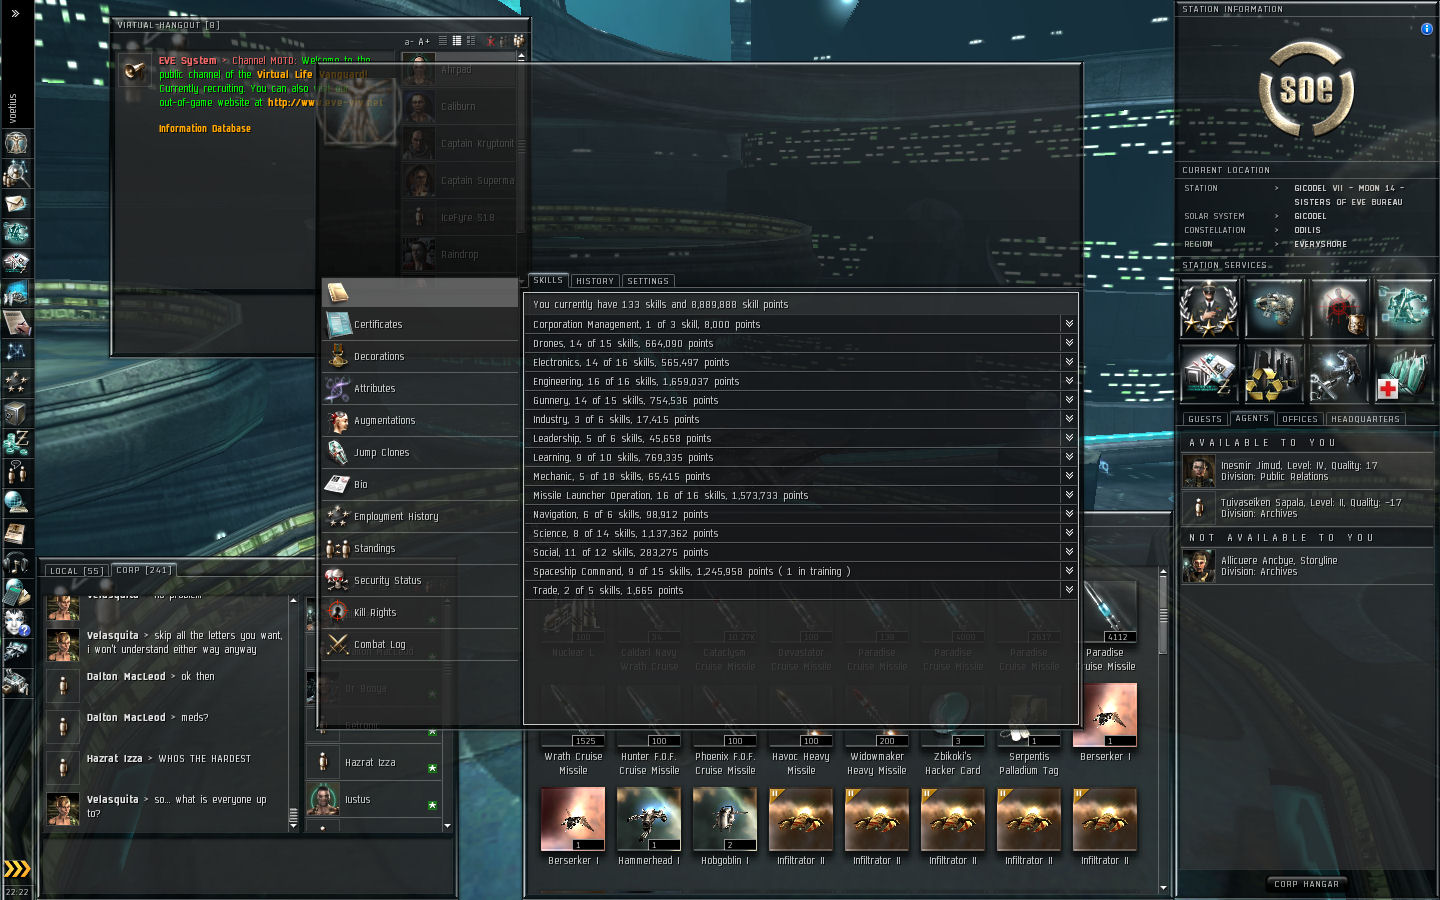Open the corporation stars icon in sidebar

pos(16,382)
